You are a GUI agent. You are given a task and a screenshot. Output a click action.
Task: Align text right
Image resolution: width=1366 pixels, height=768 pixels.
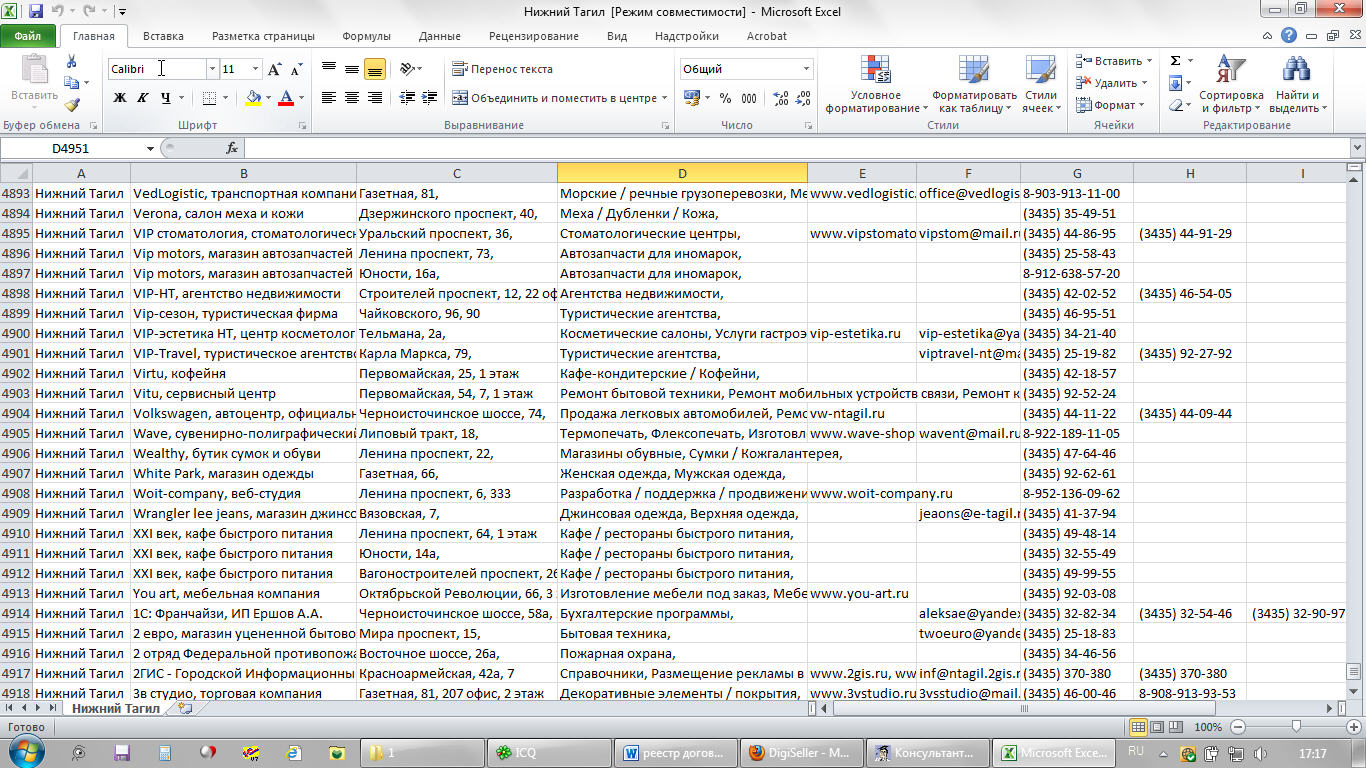coord(375,98)
